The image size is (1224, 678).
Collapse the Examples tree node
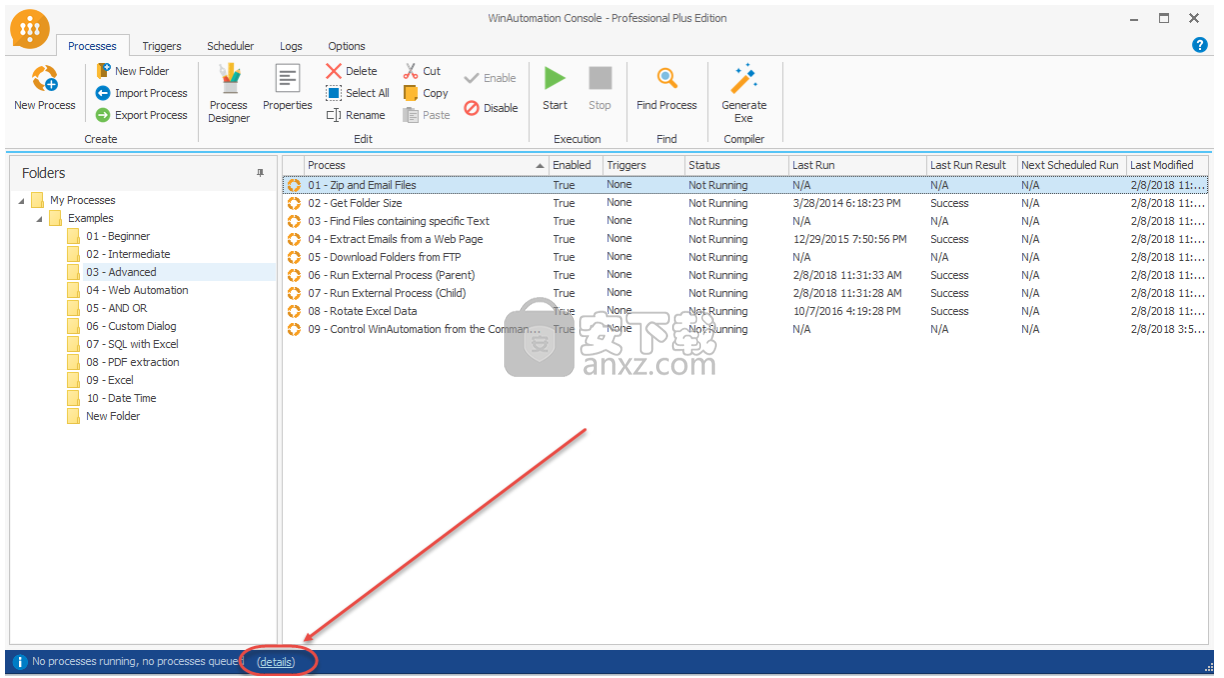tap(39, 219)
